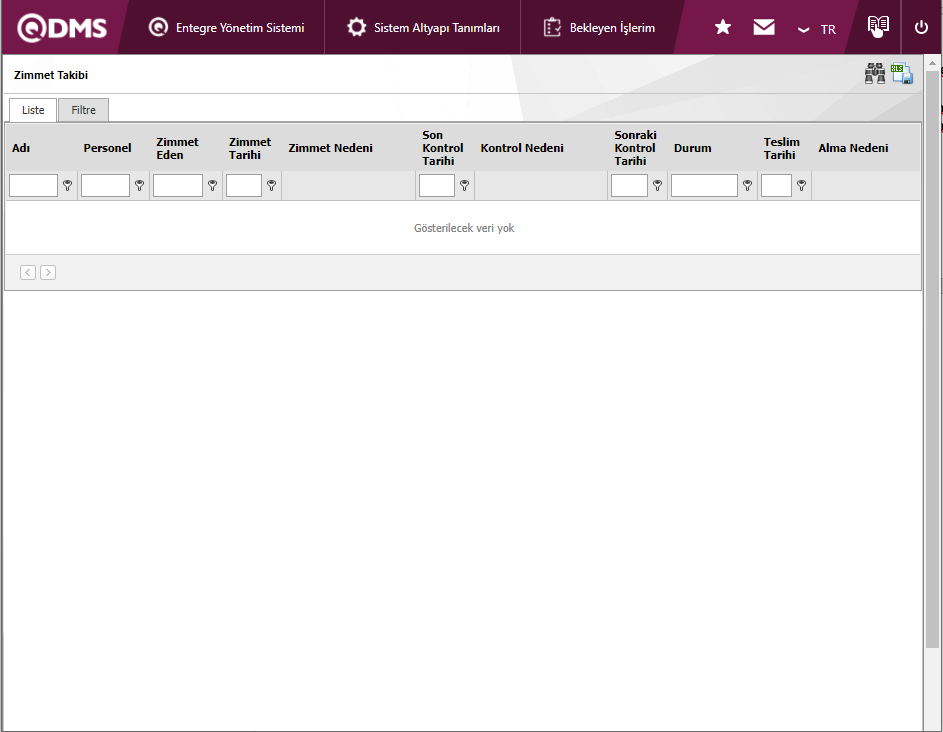The image size is (943, 732).
Task: Open filter options icon for Adı
Action: point(67,186)
